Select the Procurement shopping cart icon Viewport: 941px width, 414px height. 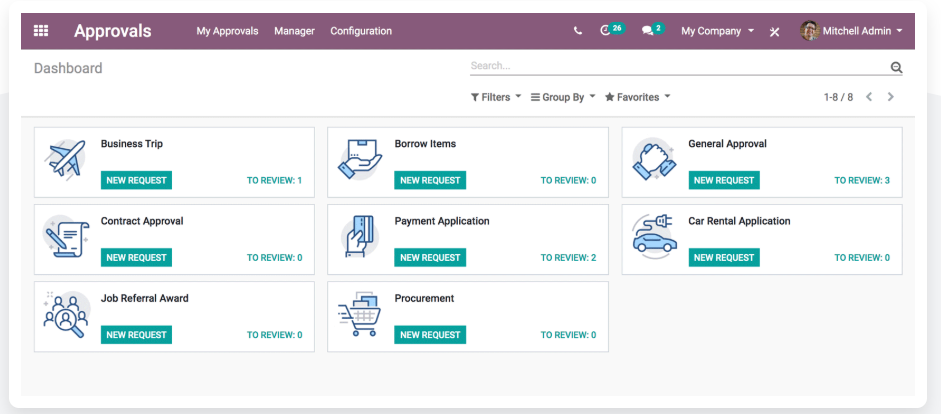(x=360, y=316)
